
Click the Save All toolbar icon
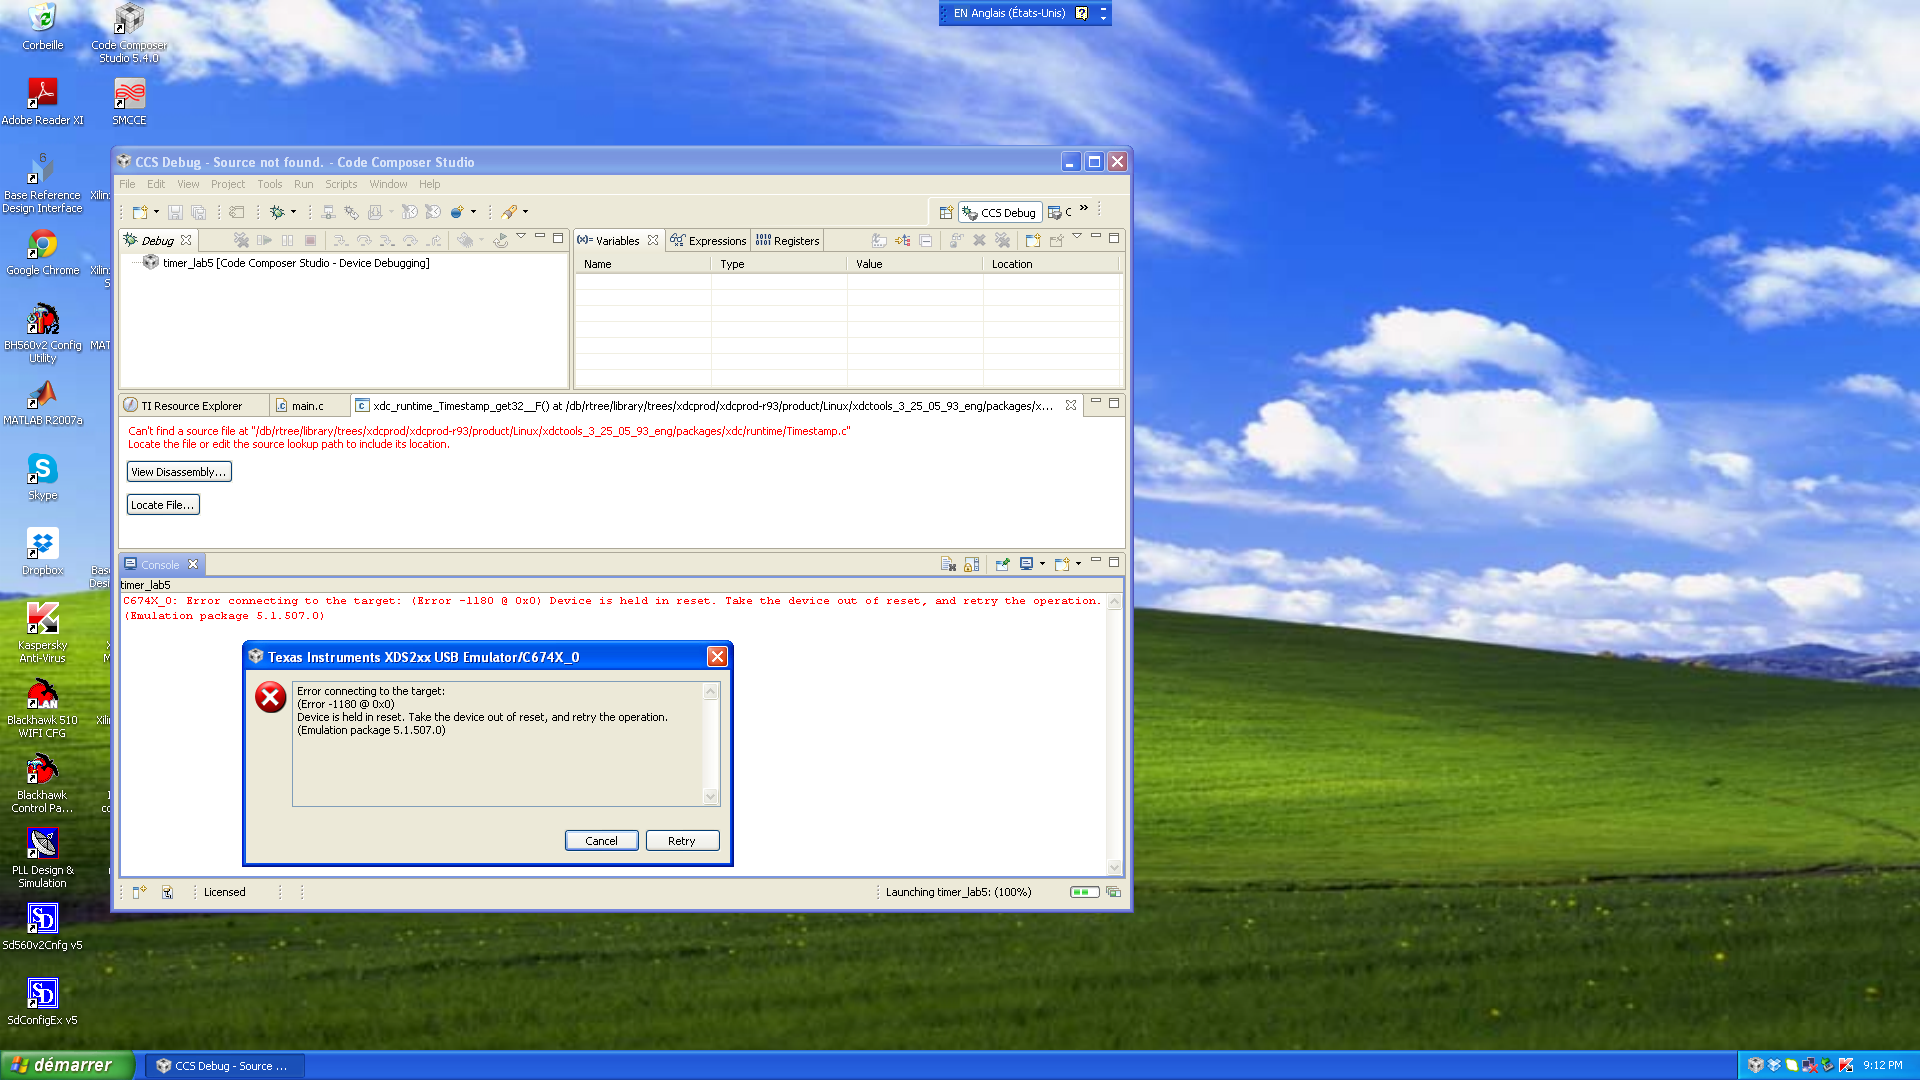[198, 212]
